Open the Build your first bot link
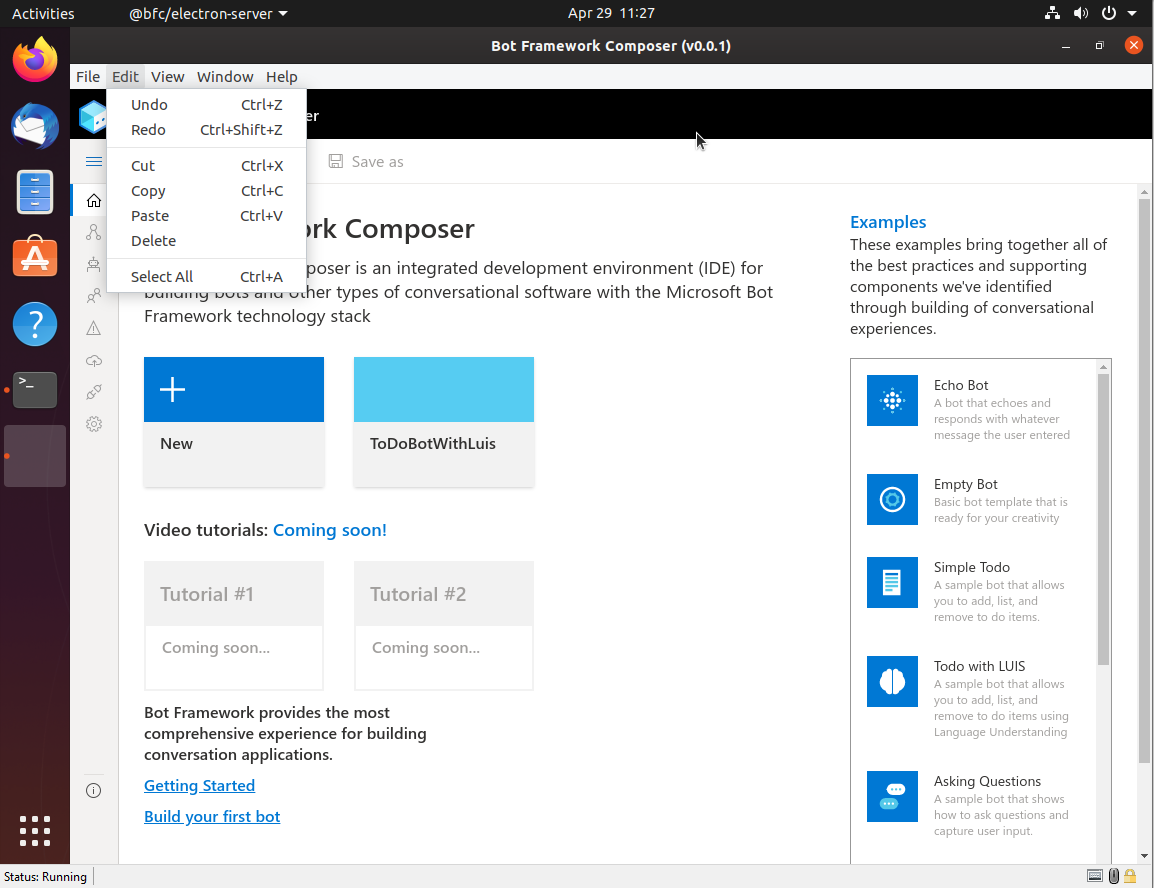Screen dimensions: 1154x888 point(212,817)
